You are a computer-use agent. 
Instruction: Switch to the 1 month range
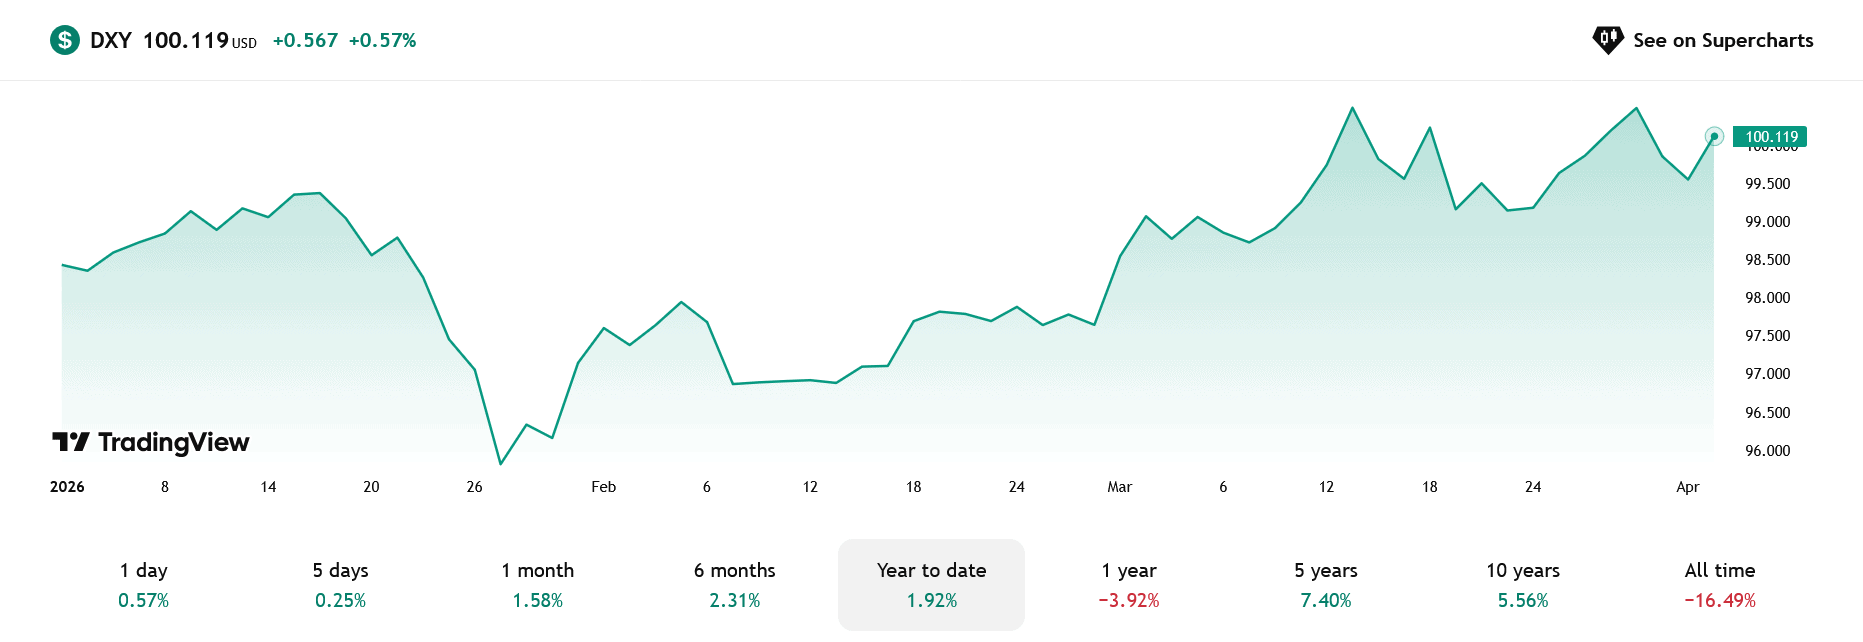pyautogui.click(x=538, y=585)
